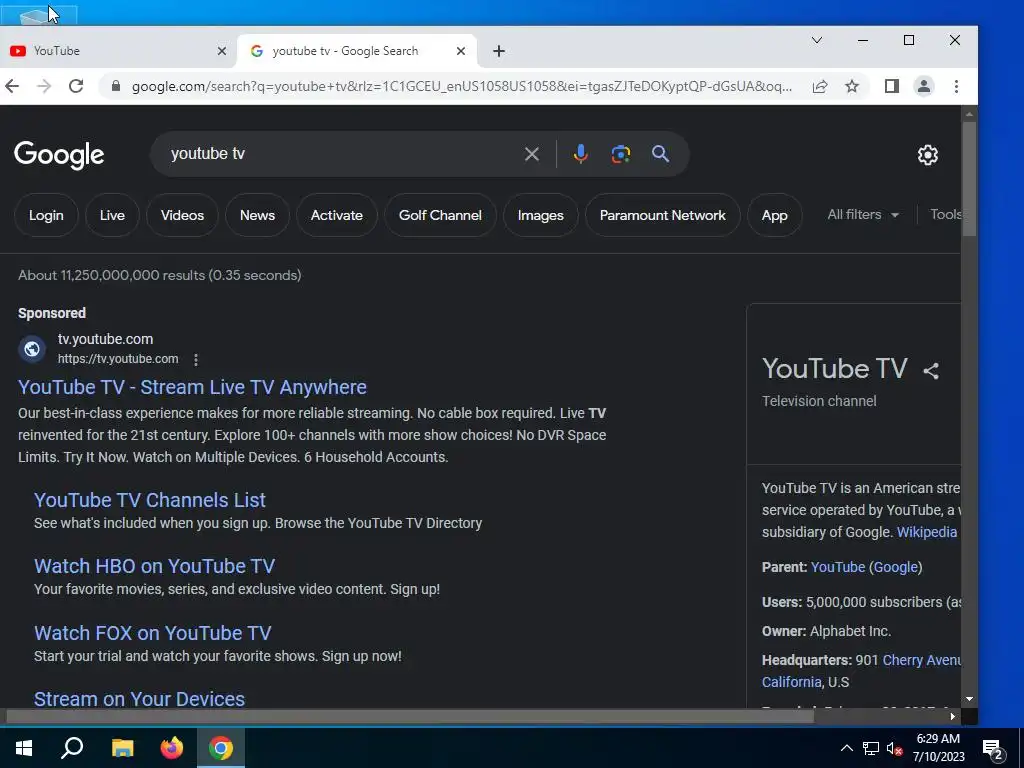Open Chrome's side panel
This screenshot has height=768, width=1024.
[891, 86]
